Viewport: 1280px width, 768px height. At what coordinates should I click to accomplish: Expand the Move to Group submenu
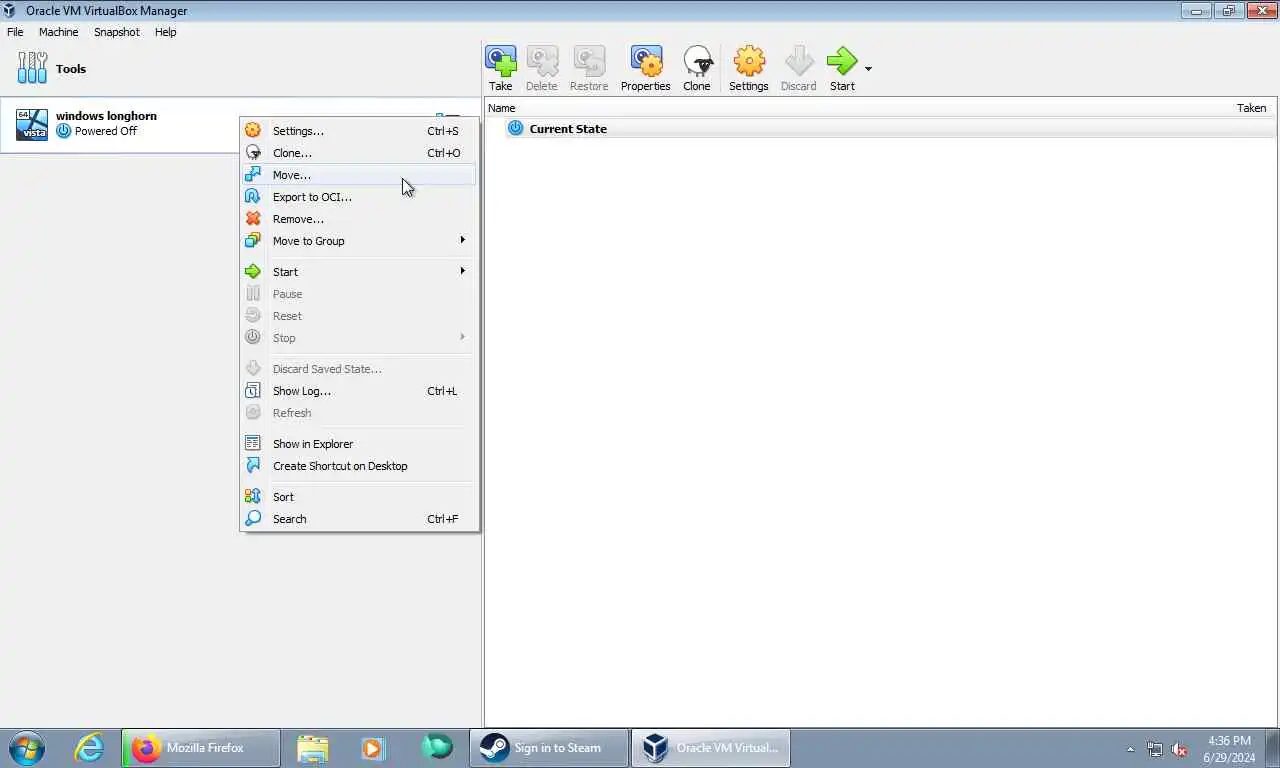click(359, 241)
